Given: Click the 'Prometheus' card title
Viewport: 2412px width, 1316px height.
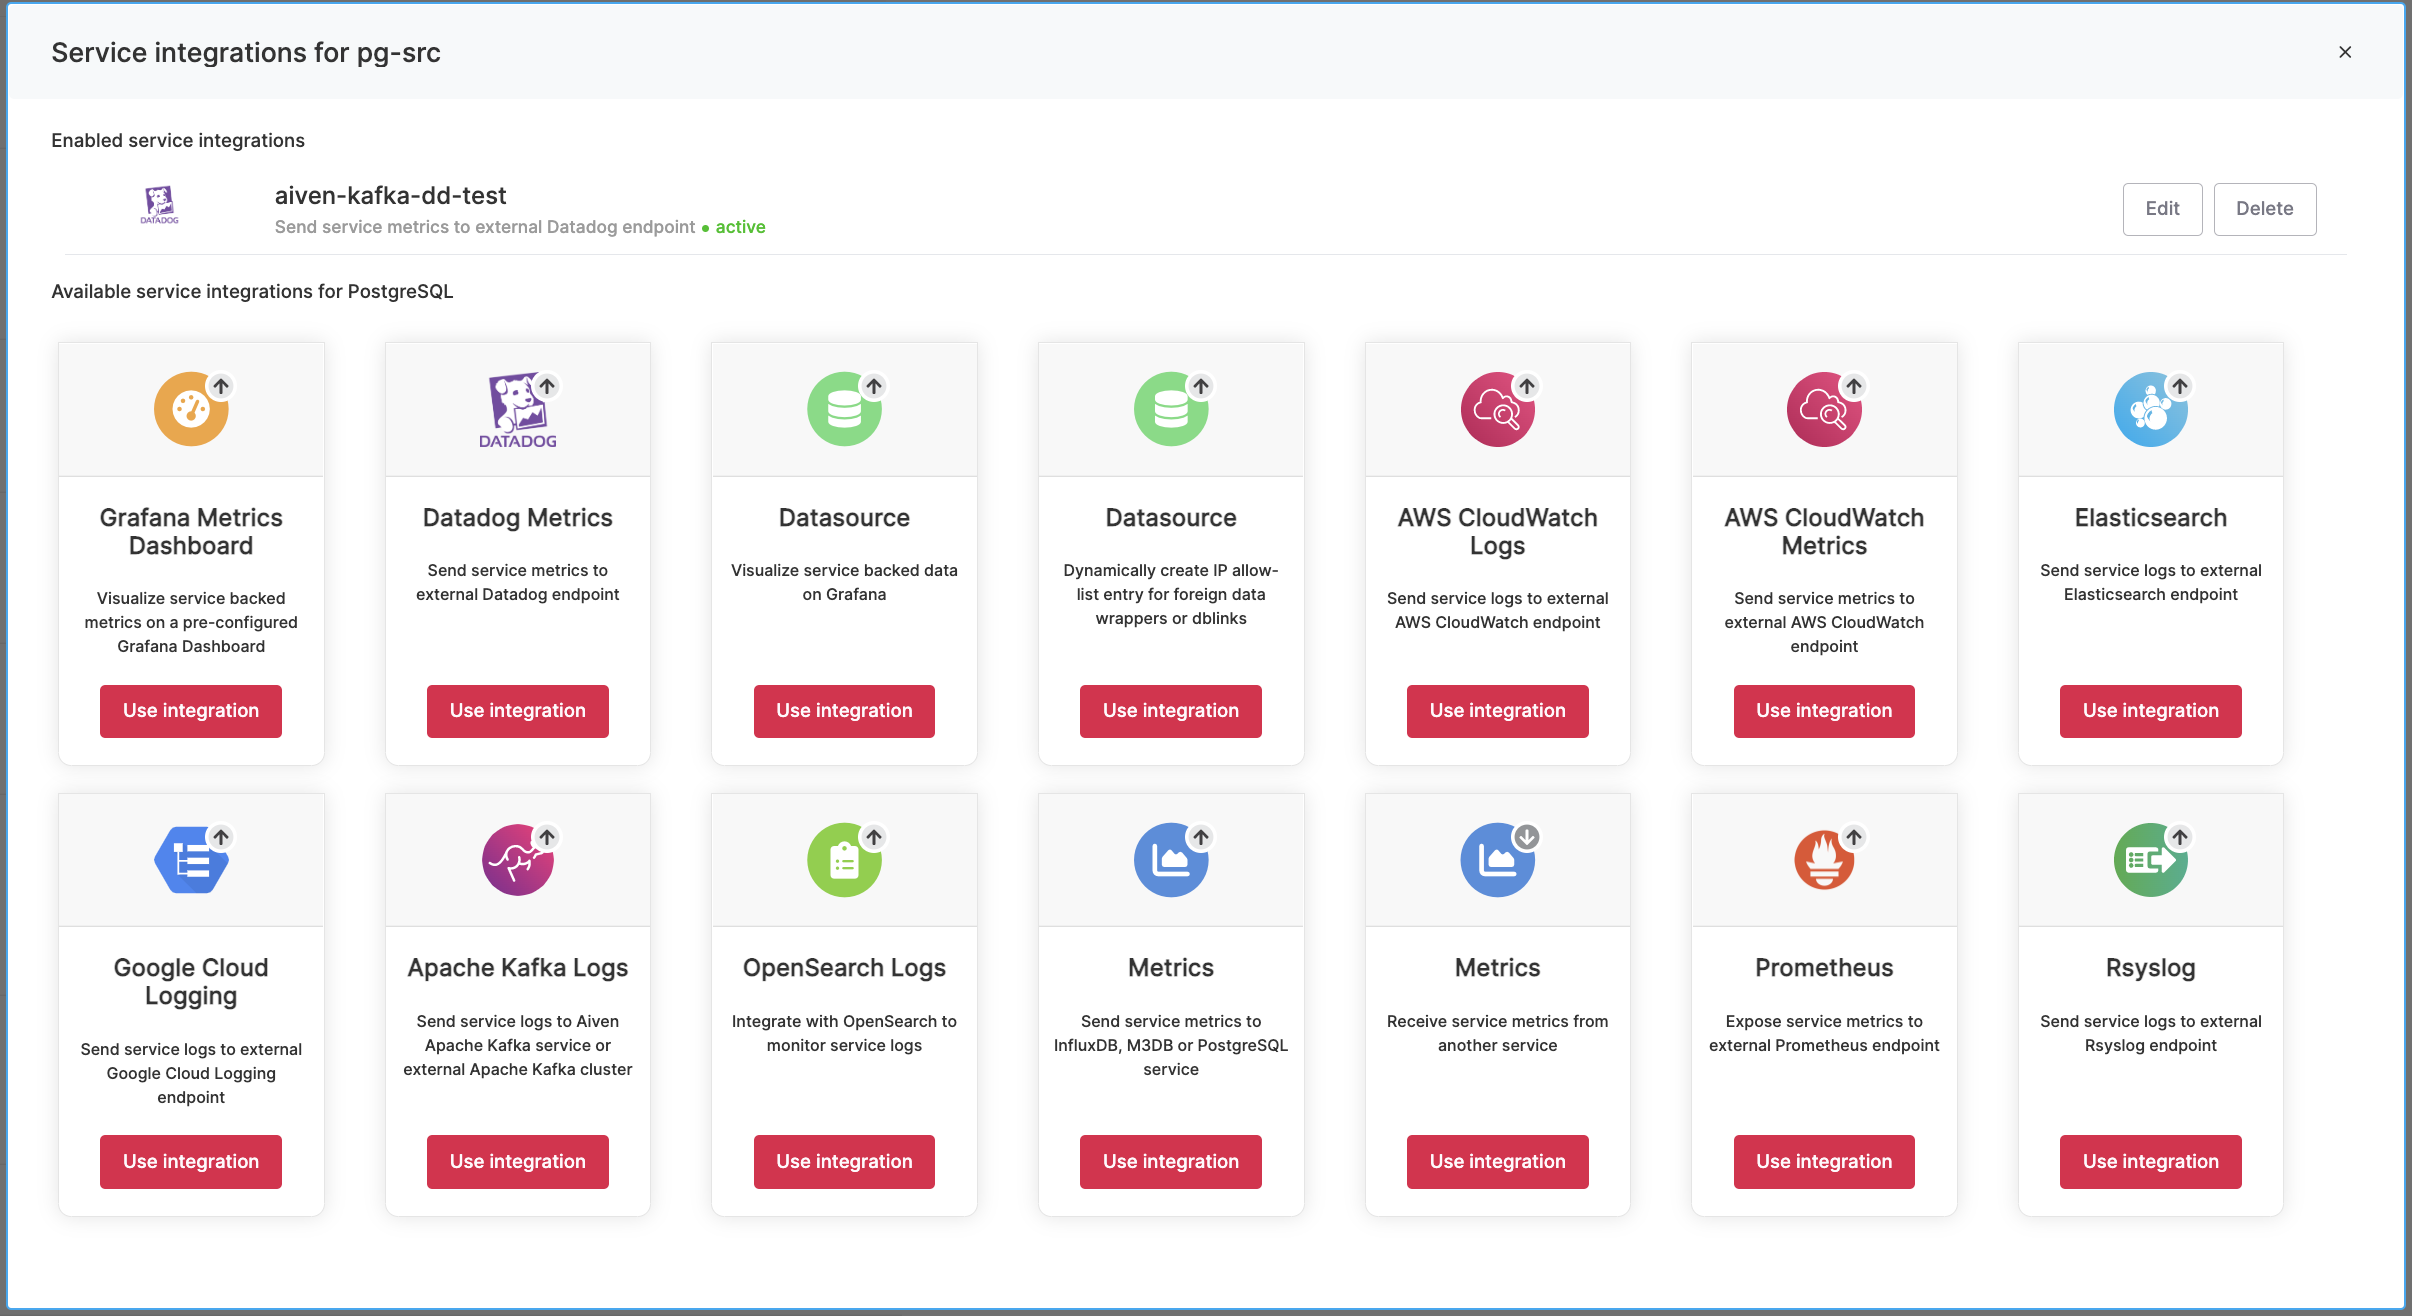Looking at the screenshot, I should (x=1824, y=968).
